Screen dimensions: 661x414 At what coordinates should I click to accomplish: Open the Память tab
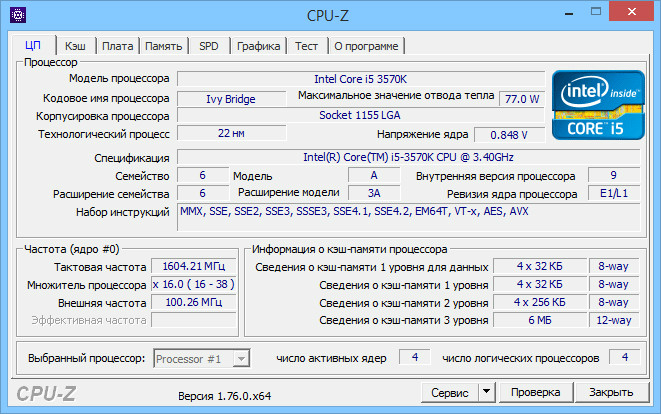pyautogui.click(x=164, y=46)
